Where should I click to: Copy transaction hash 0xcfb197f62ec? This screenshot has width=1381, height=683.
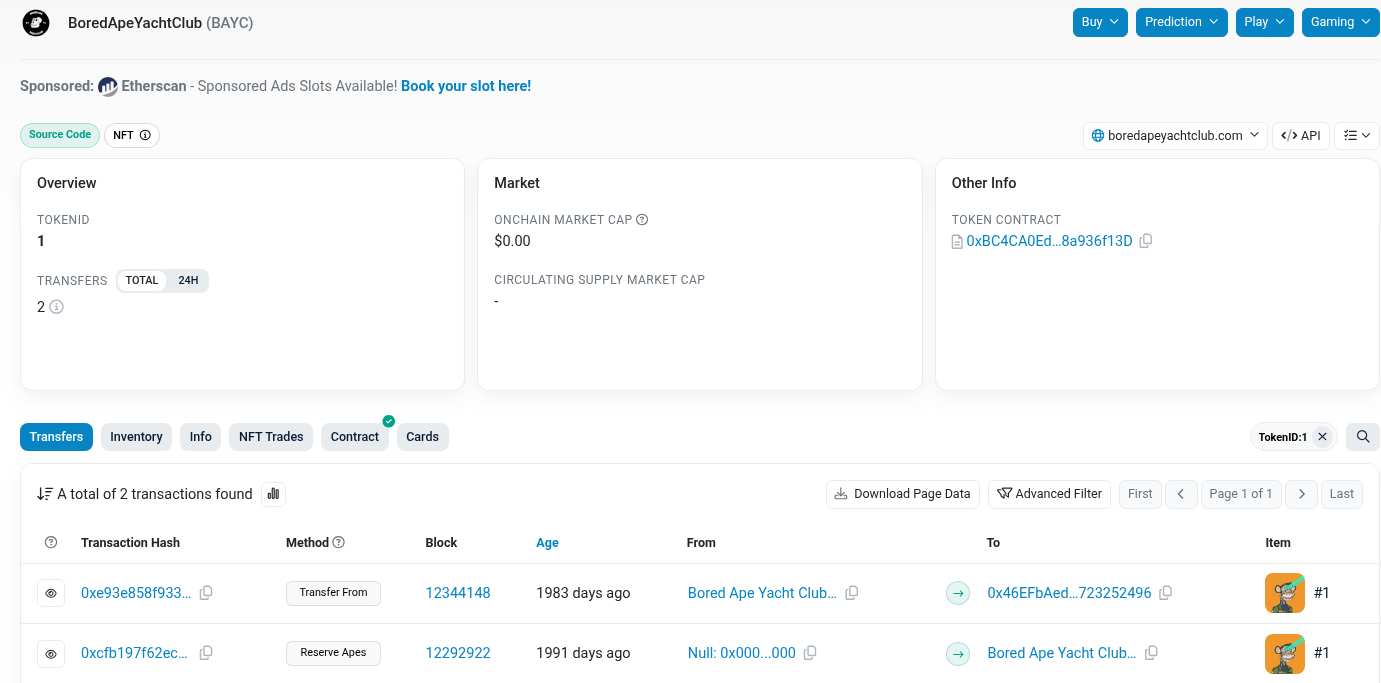coord(206,653)
